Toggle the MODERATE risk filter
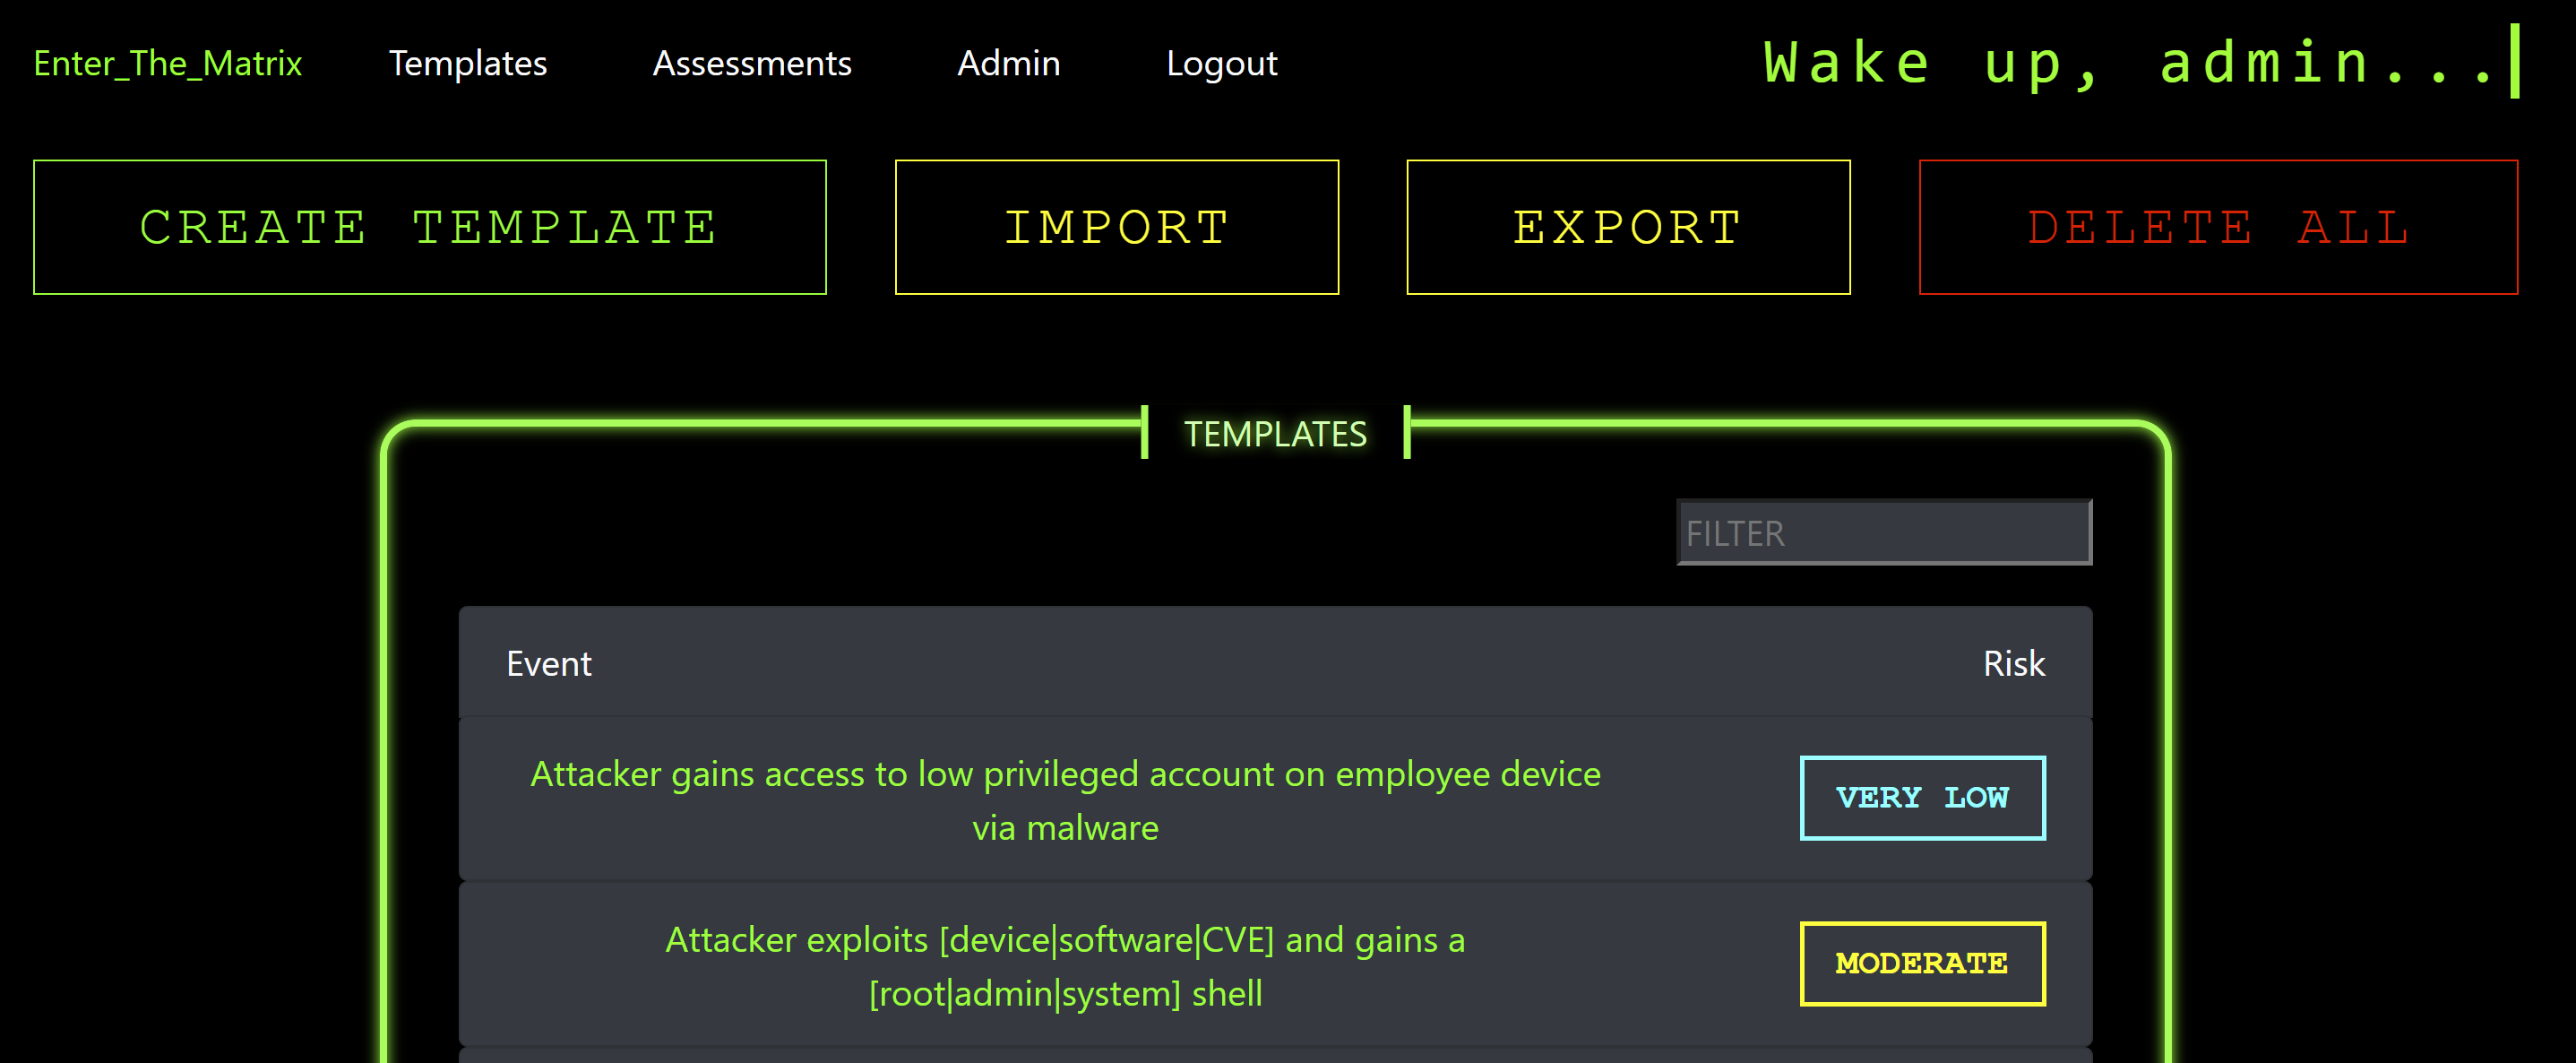Screen dimensions: 2576x1063 1924,964
